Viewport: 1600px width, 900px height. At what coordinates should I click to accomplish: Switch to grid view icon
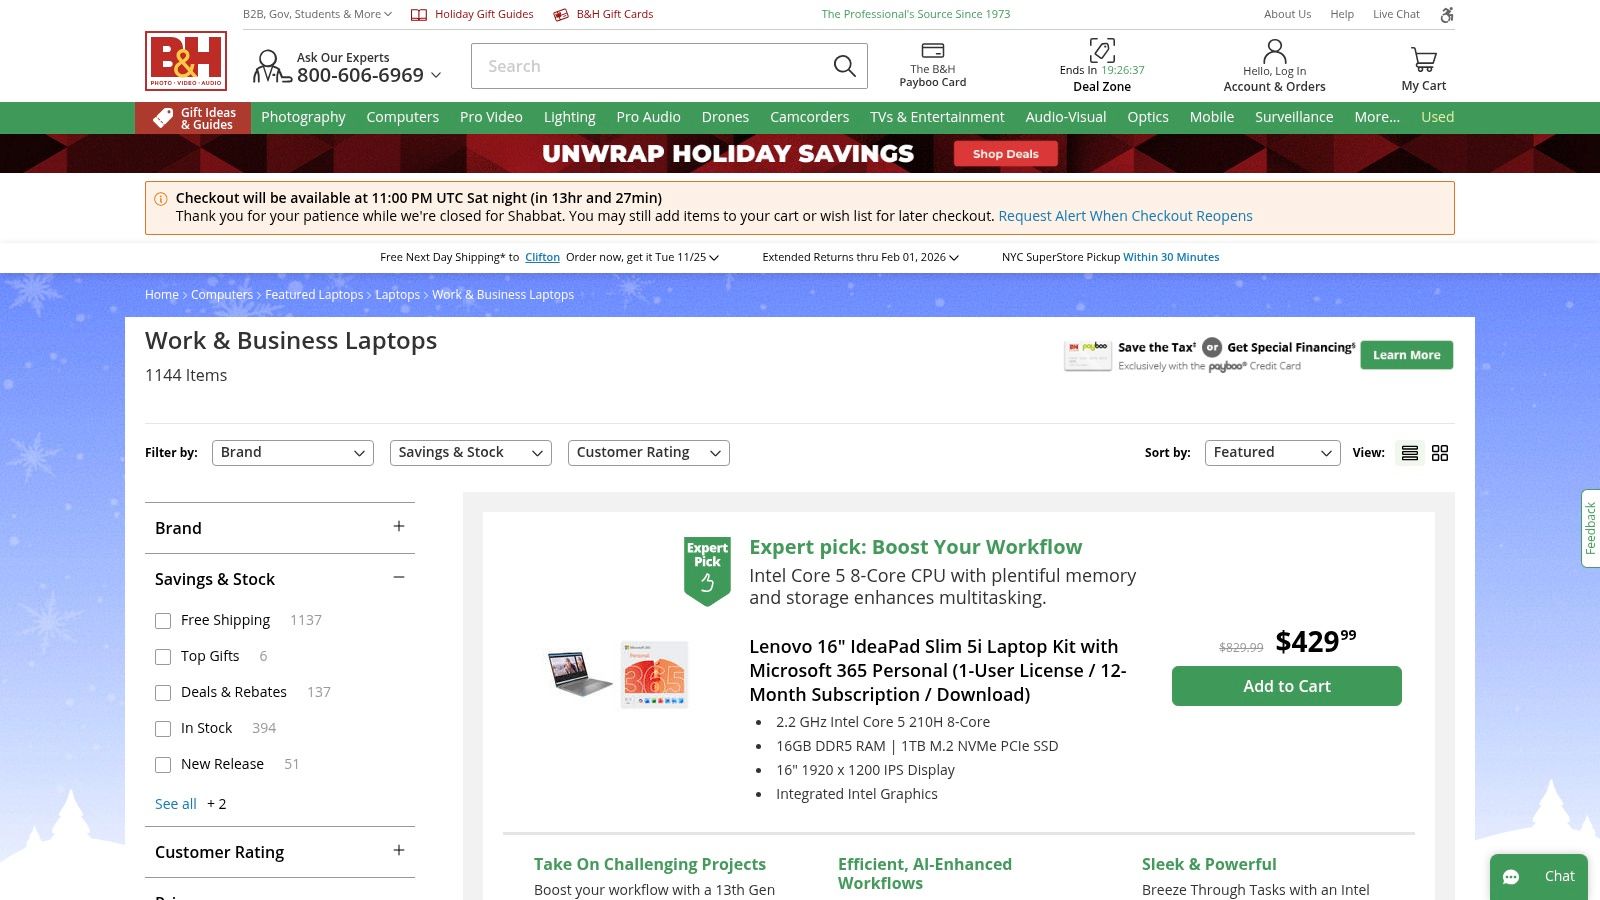pos(1440,453)
